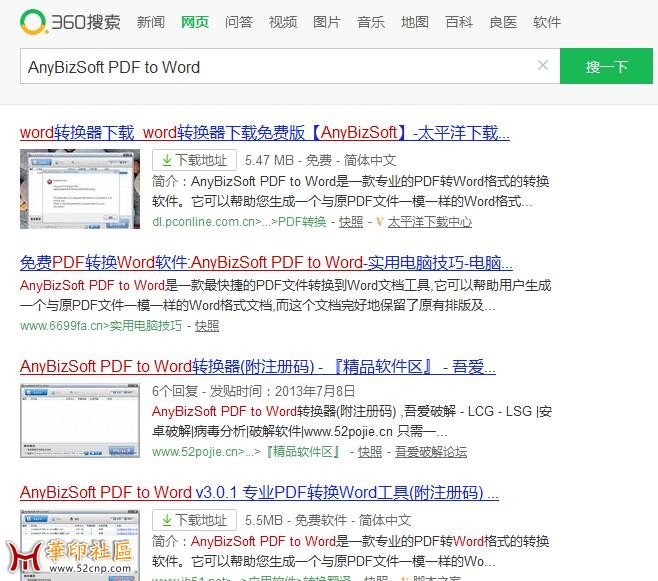Screen dimensions: 658x581
Task: Open the 音乐 tab
Action: tap(371, 22)
